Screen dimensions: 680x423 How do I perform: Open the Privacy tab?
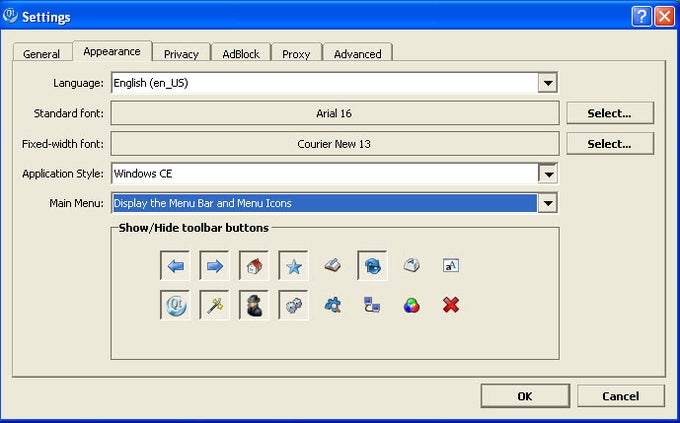pyautogui.click(x=181, y=53)
